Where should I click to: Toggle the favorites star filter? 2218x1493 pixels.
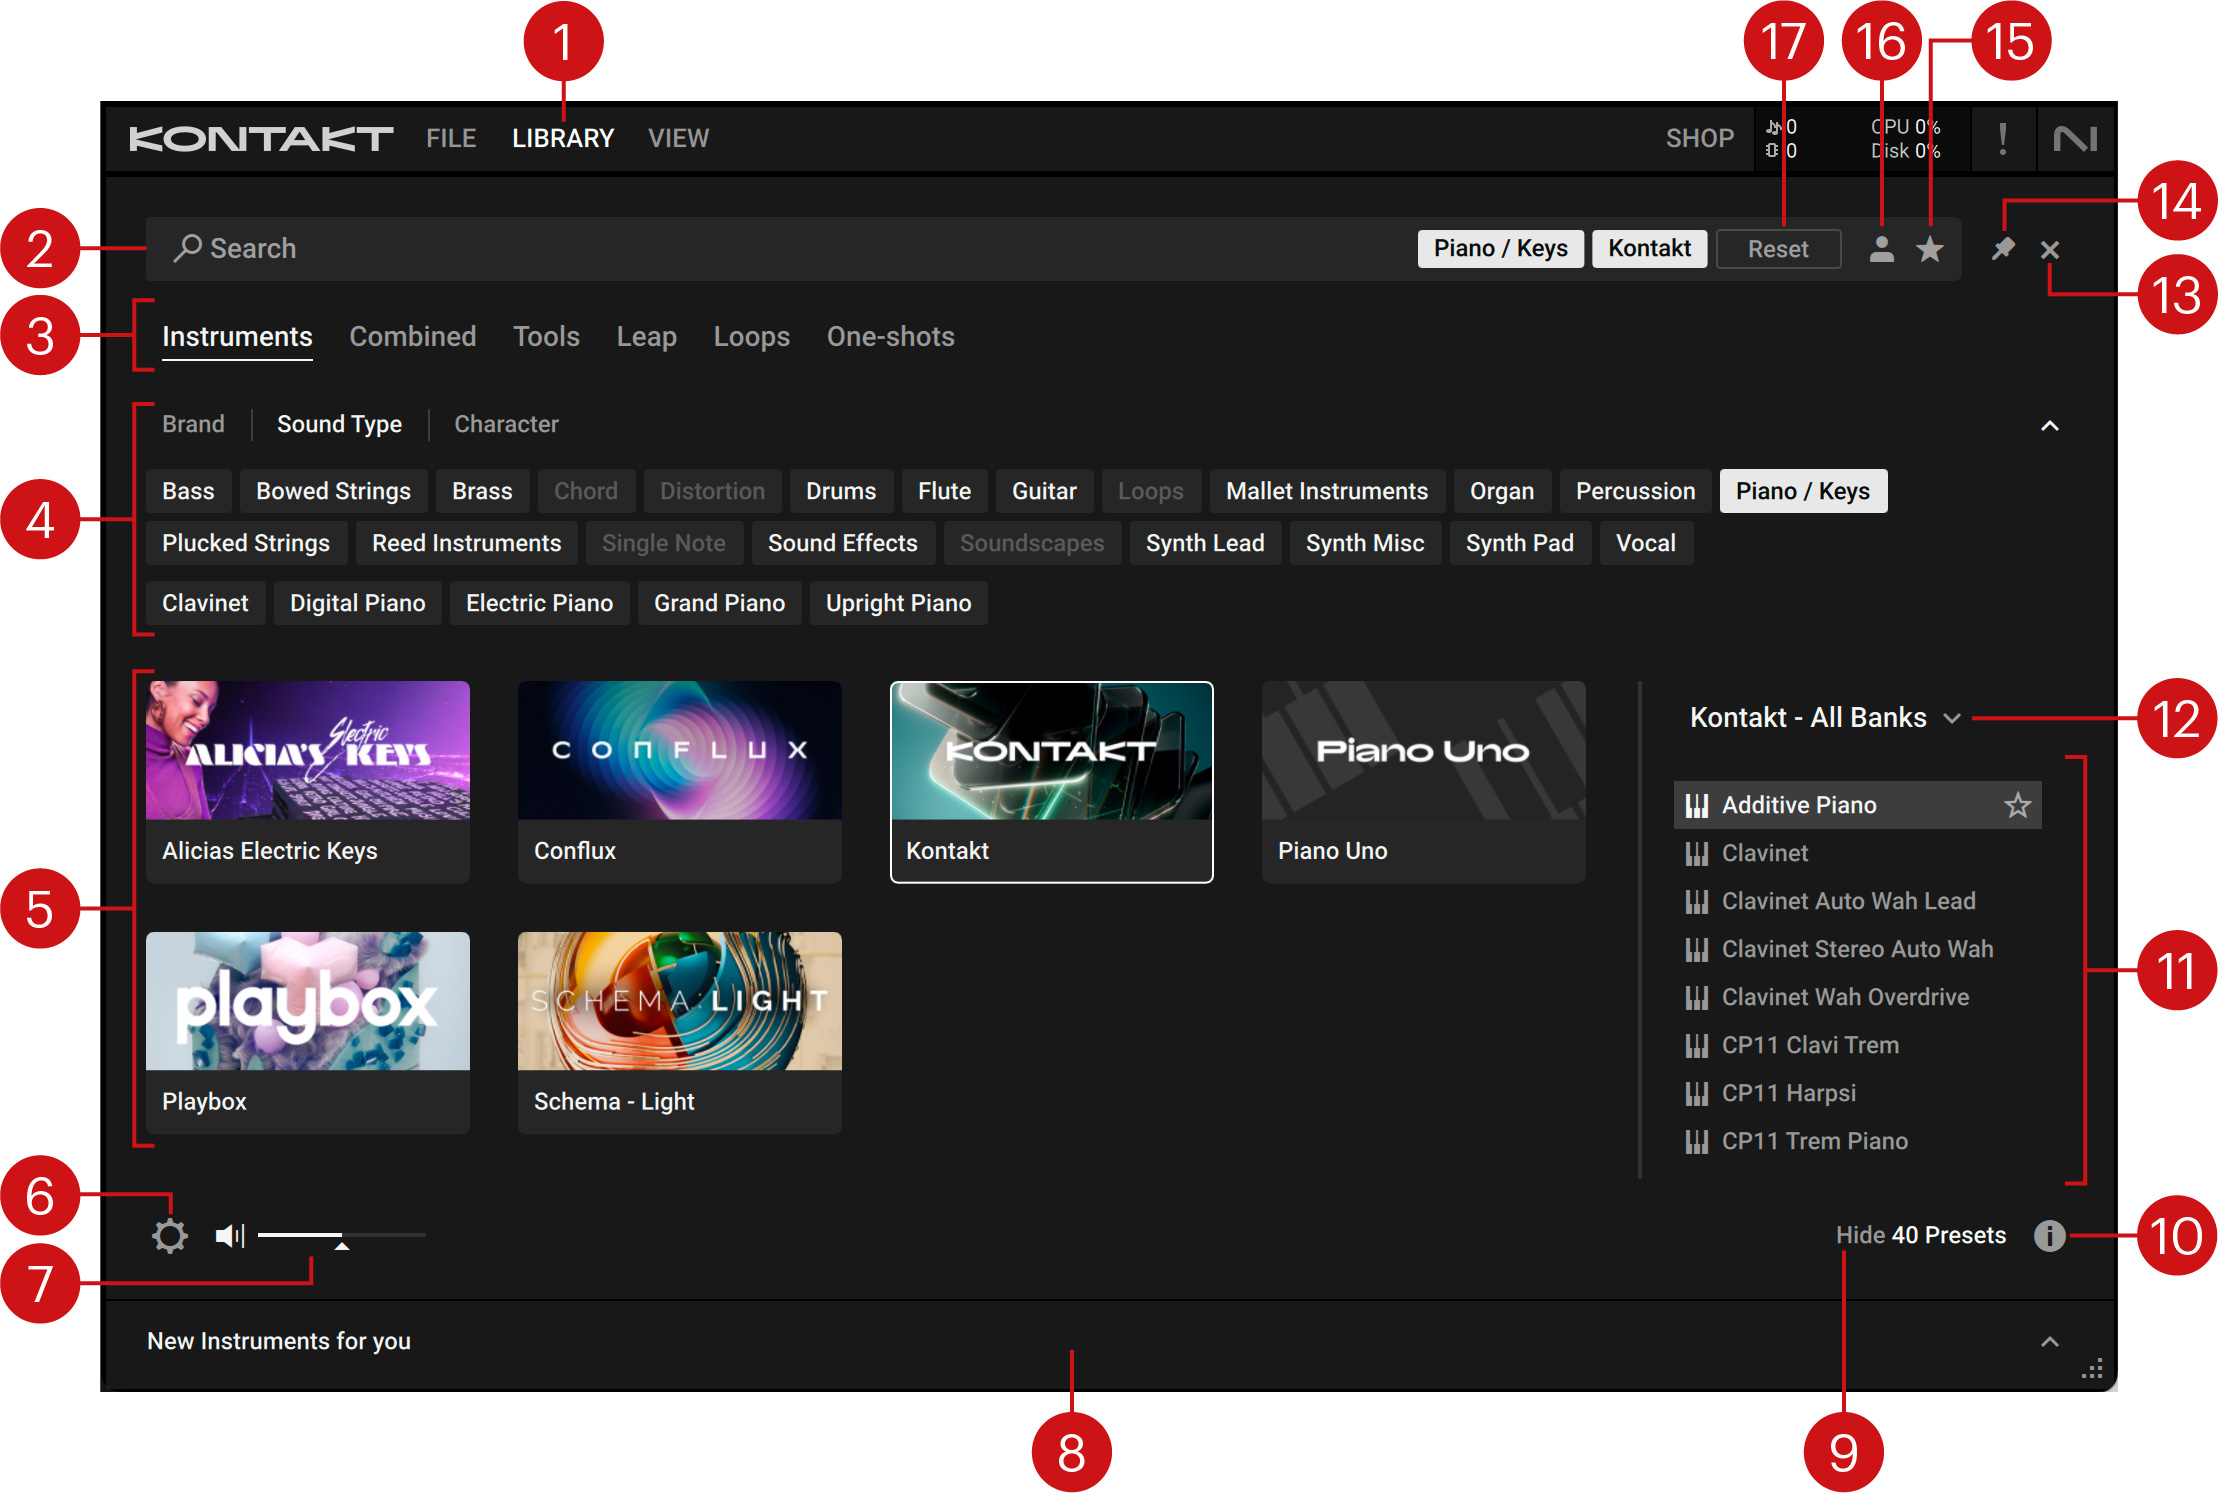coord(1930,249)
